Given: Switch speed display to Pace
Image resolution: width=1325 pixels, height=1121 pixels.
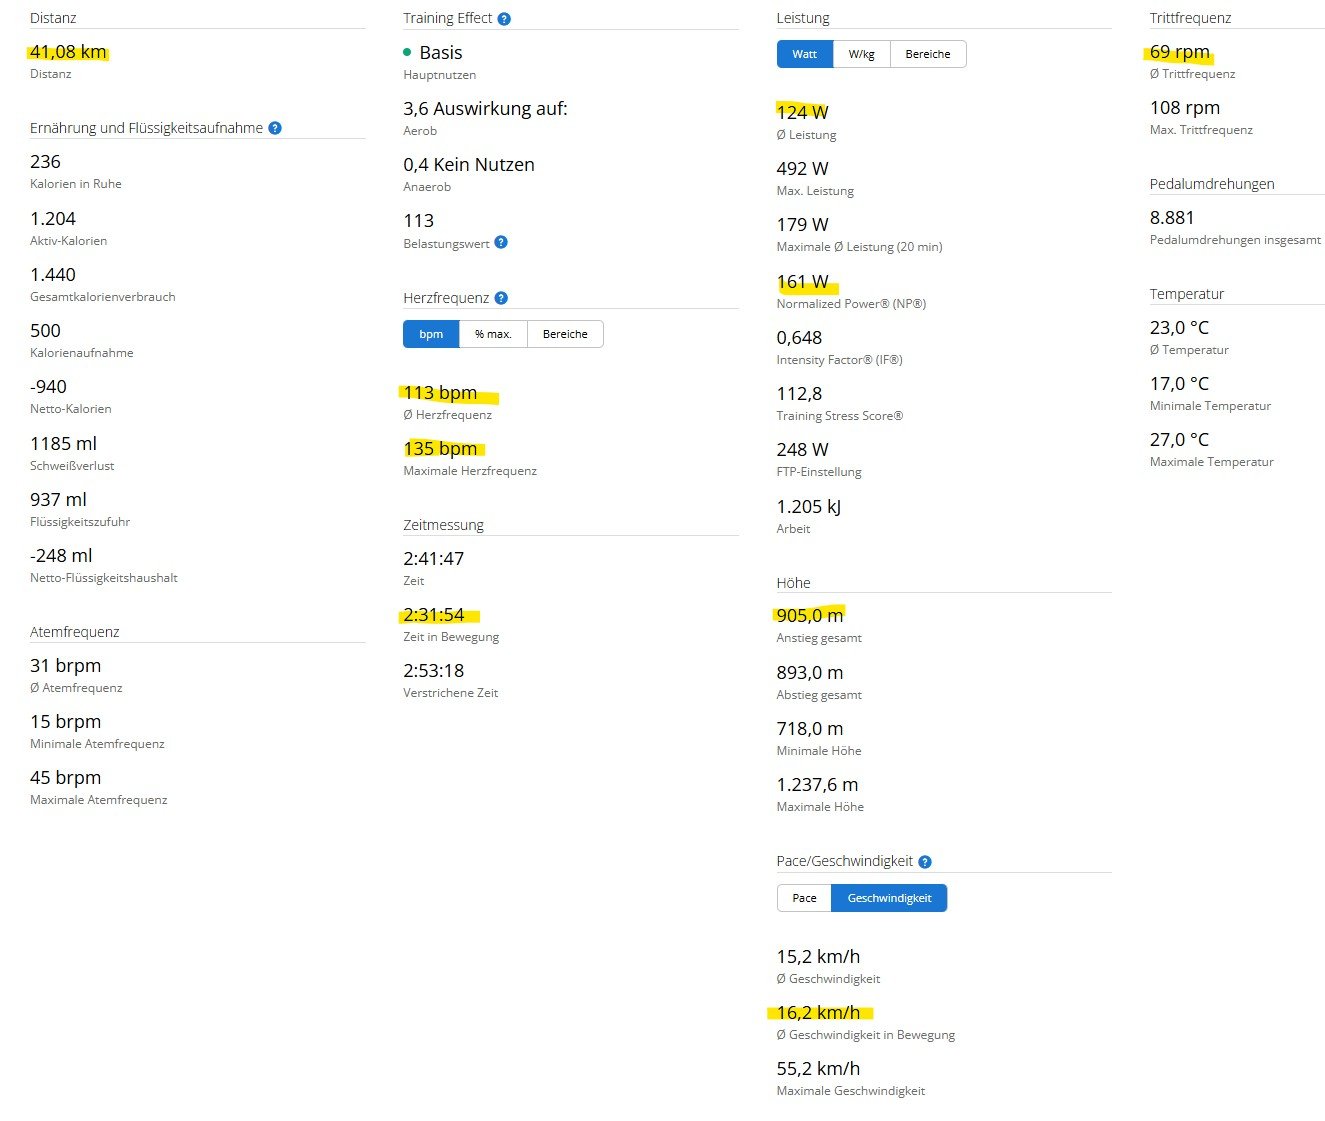Looking at the screenshot, I should (x=804, y=898).
